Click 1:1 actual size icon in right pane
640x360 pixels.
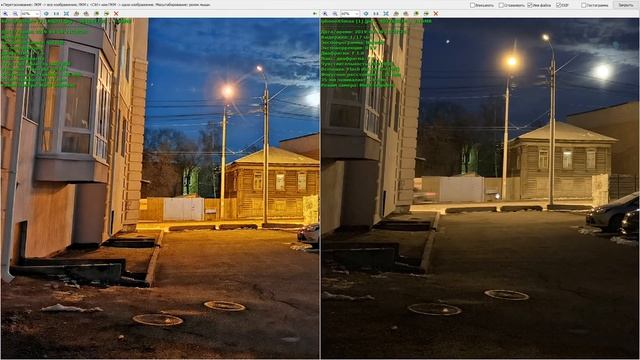376,13
